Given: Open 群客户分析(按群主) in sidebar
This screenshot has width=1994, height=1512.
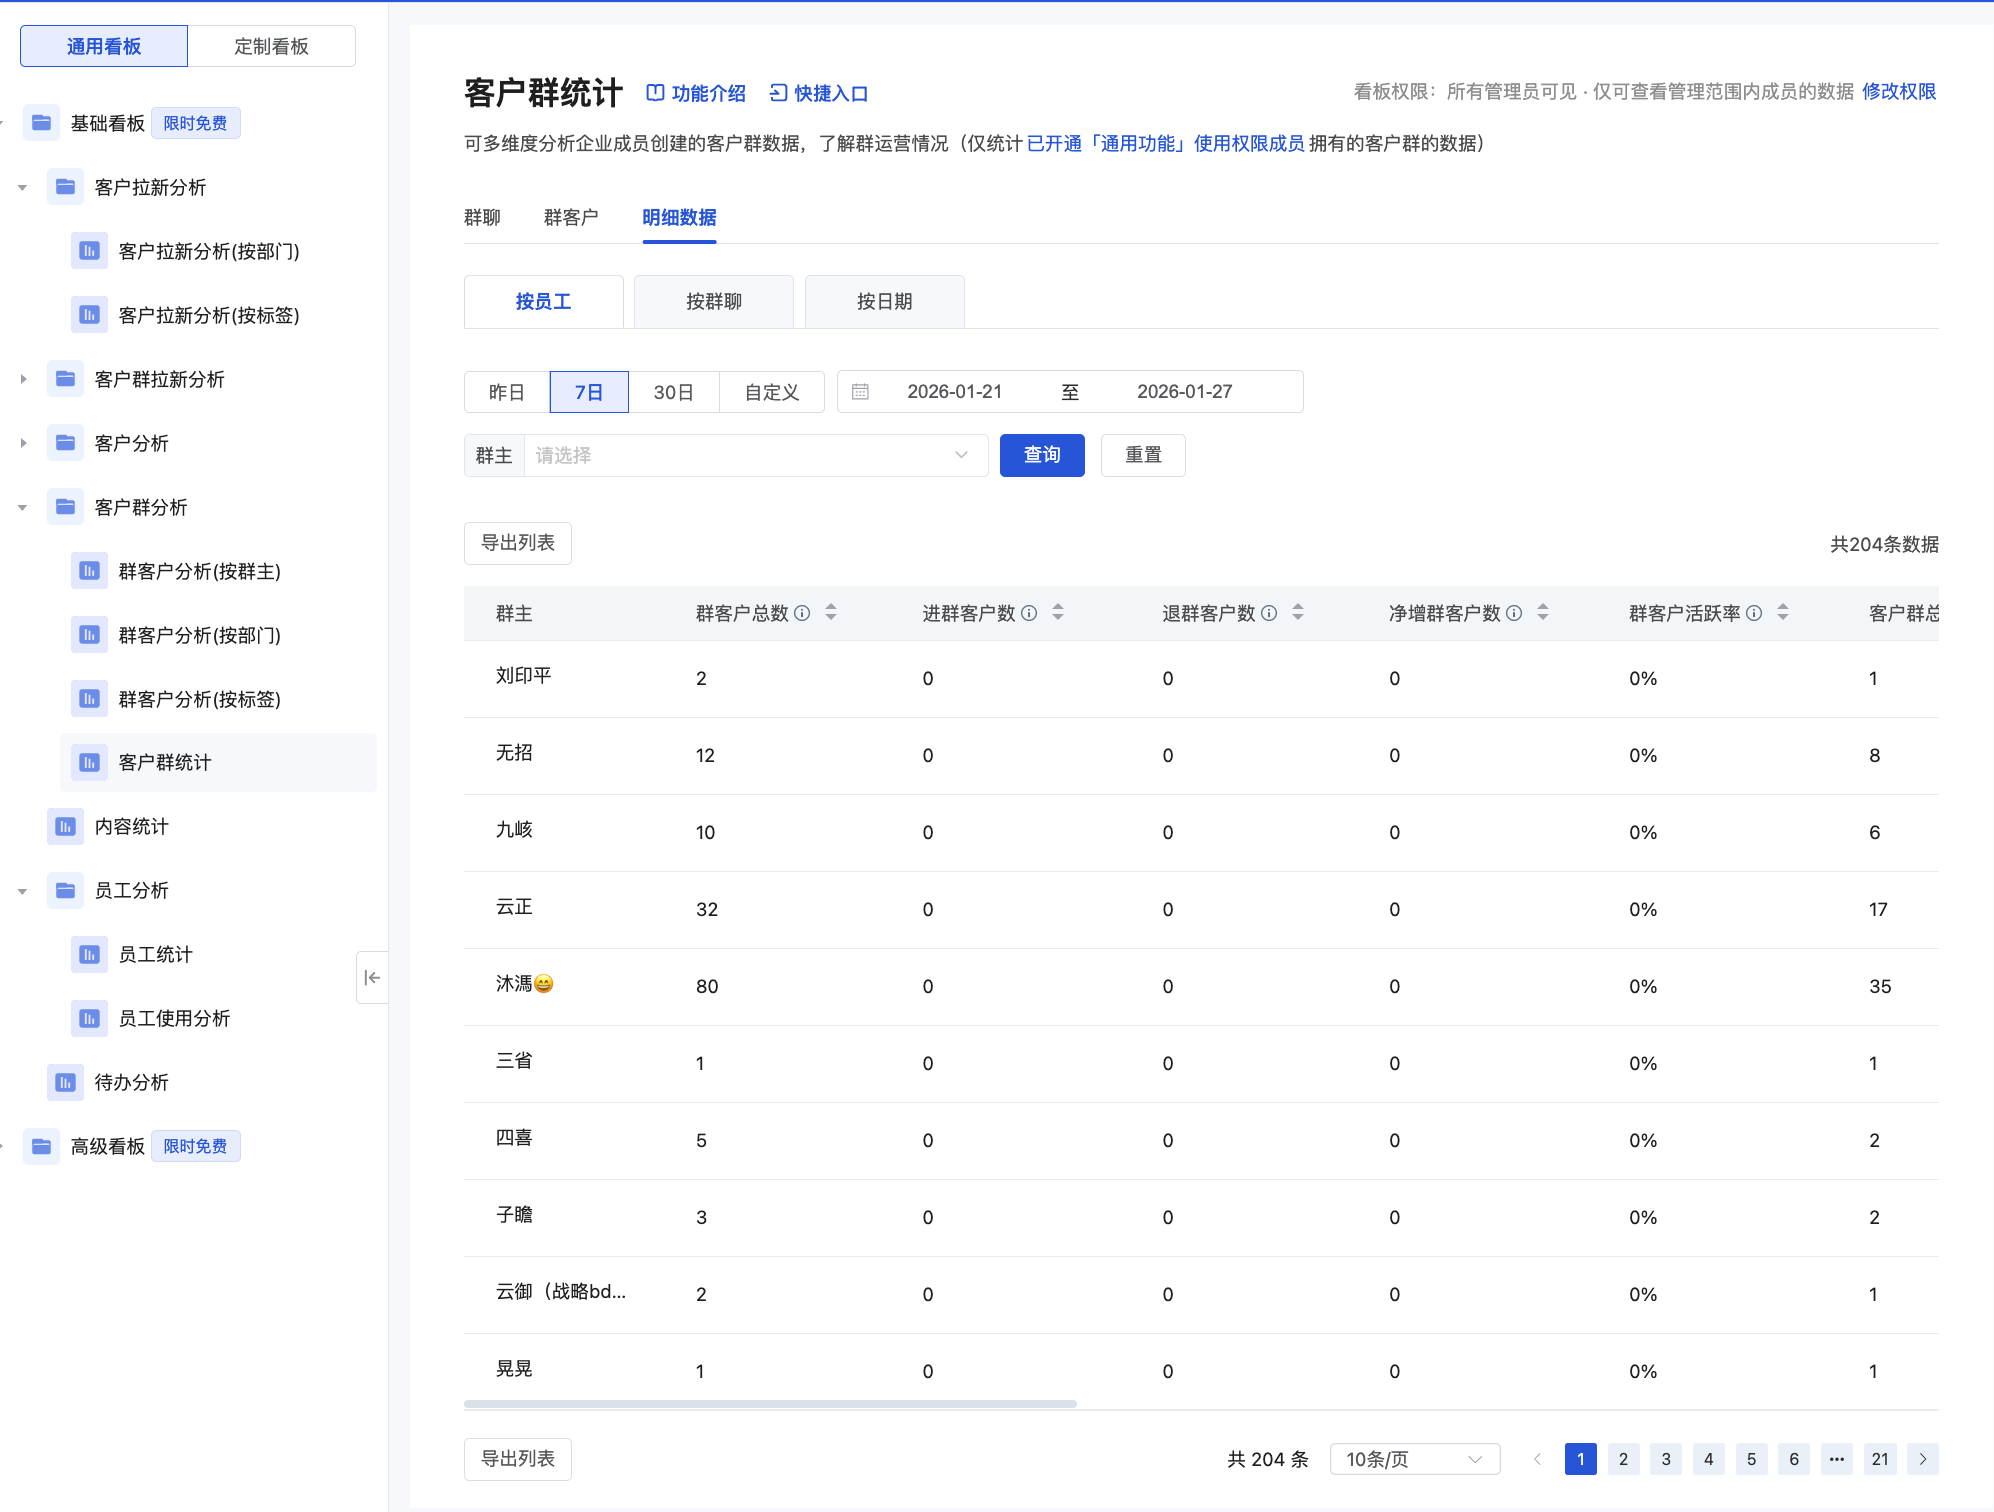Looking at the screenshot, I should pos(200,571).
